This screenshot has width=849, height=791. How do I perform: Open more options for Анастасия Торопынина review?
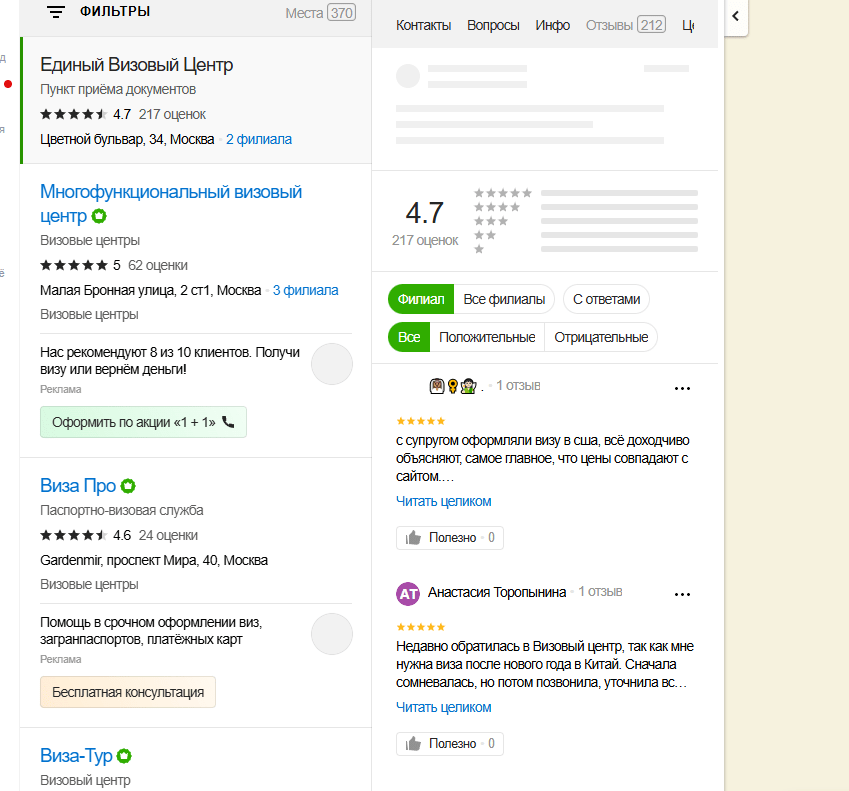(682, 594)
